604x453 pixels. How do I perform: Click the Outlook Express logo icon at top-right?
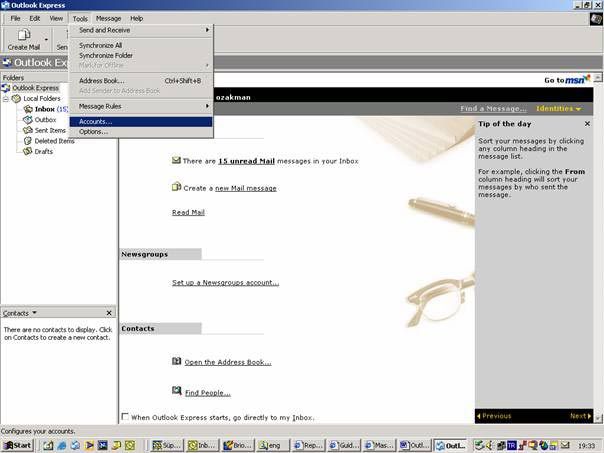(x=596, y=19)
